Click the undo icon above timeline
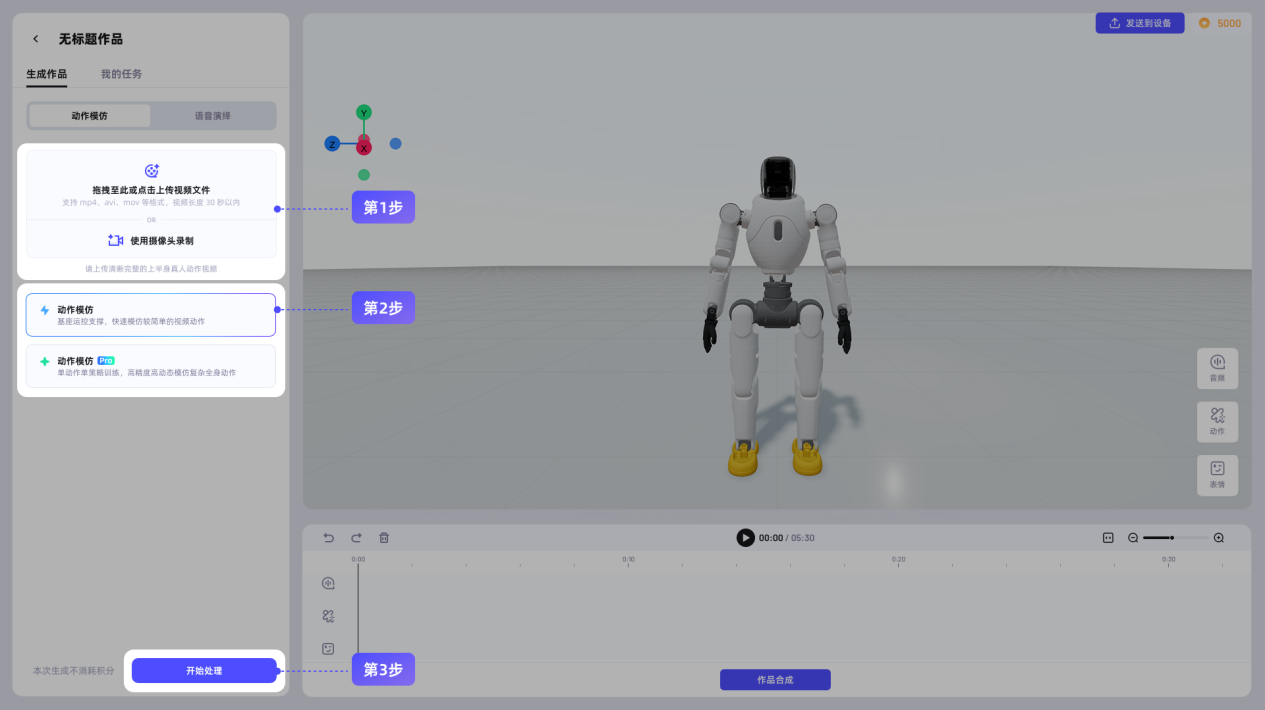The width and height of the screenshot is (1265, 710). [x=328, y=538]
